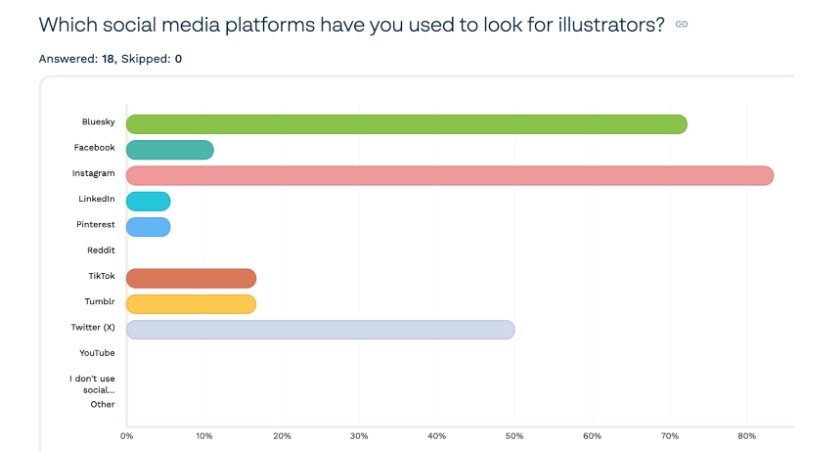The image size is (818, 452).
Task: Select the cyan LinkedIn bar
Action: tap(148, 201)
